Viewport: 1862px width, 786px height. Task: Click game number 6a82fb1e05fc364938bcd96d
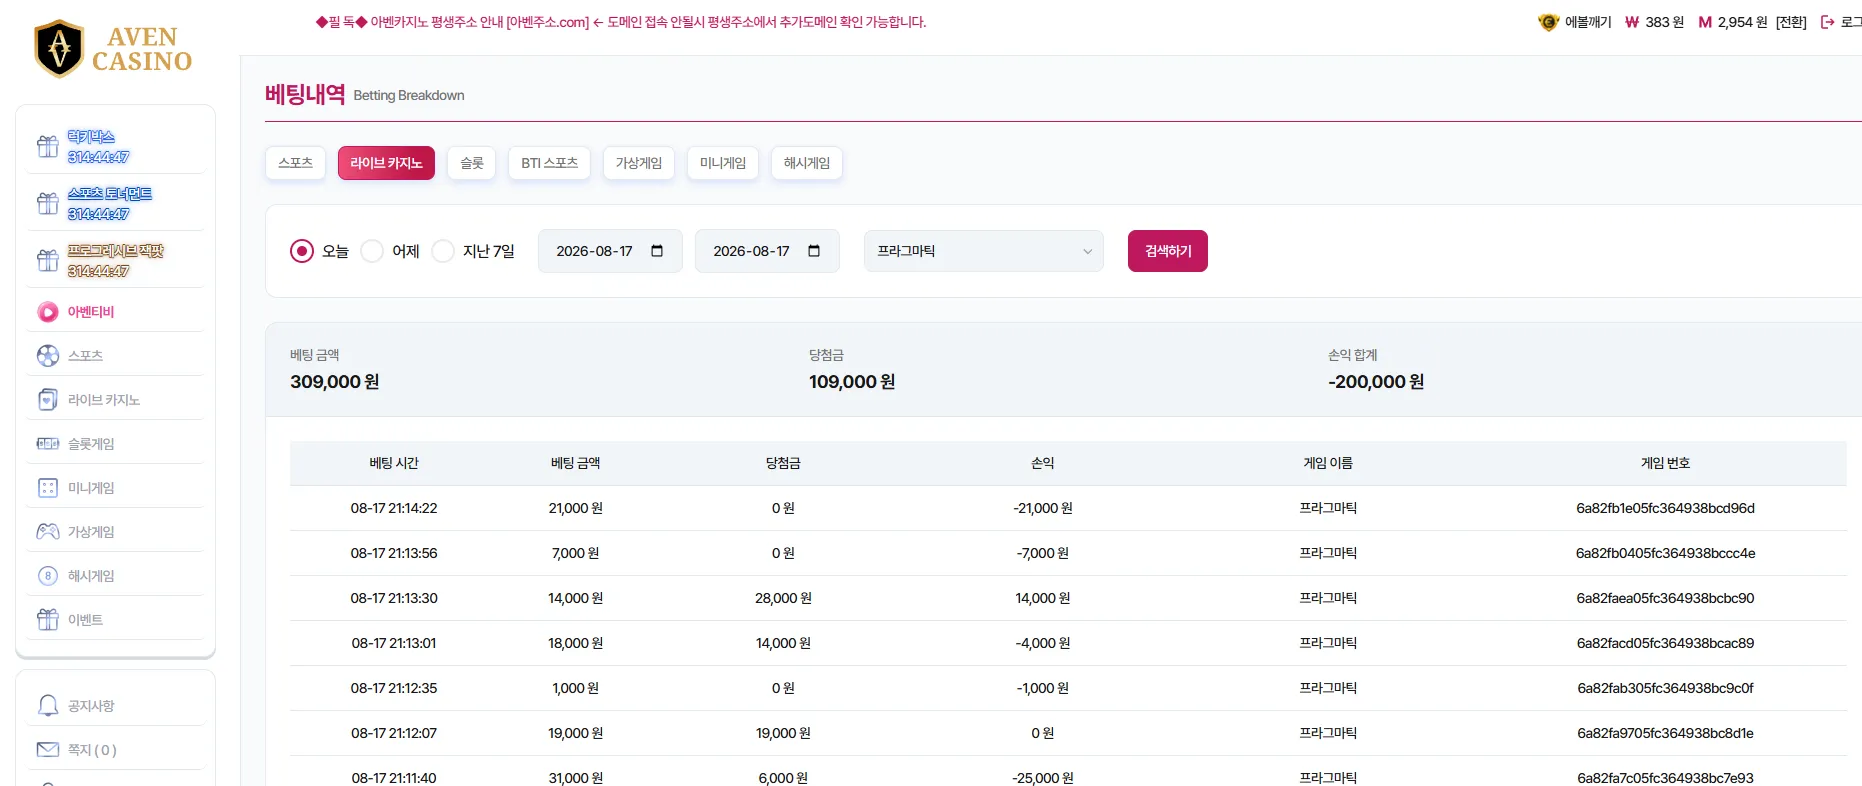pyautogui.click(x=1665, y=508)
